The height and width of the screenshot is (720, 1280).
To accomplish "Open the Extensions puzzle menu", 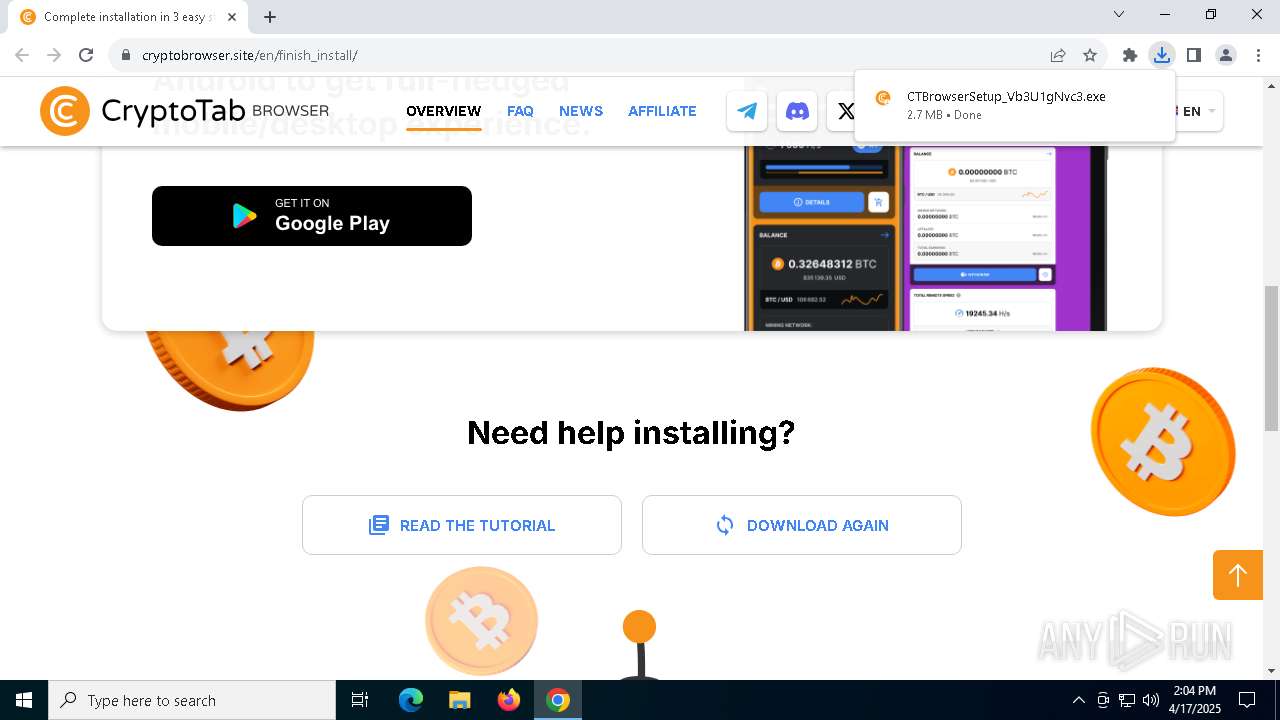I will [x=1130, y=55].
